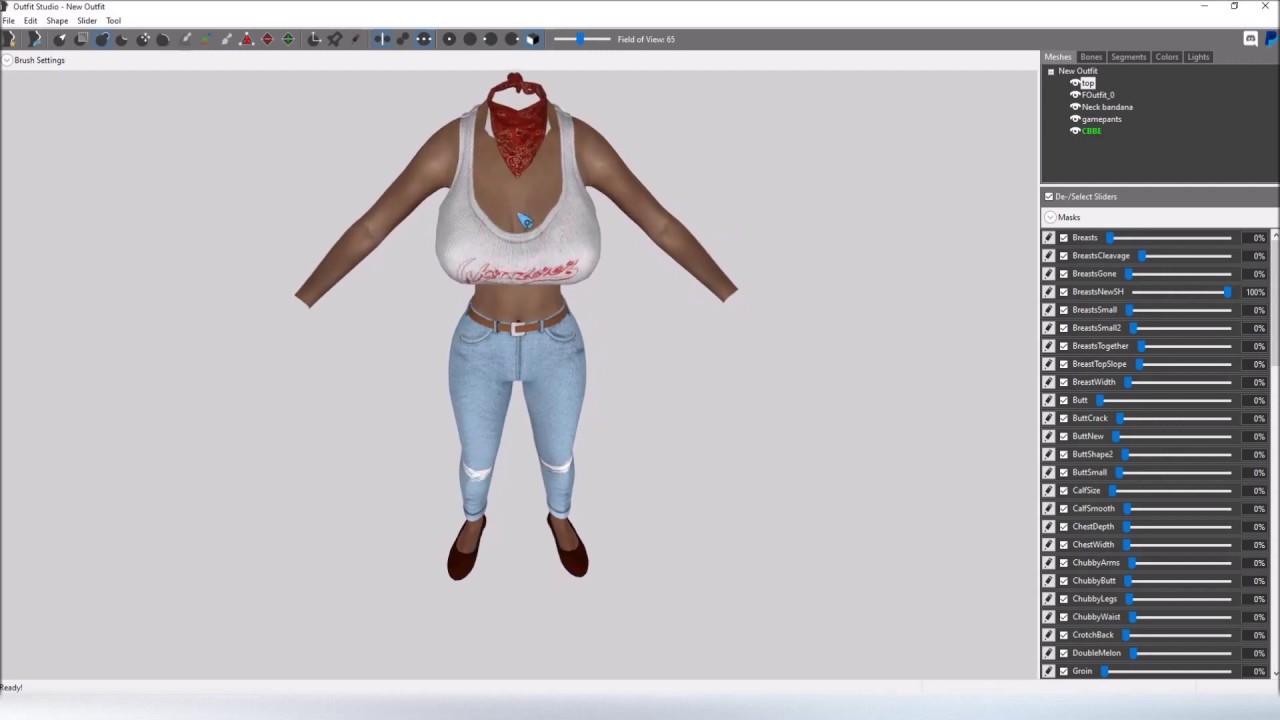The width and height of the screenshot is (1280, 720).
Task: Select the Color paint brush
Action: click(x=205, y=39)
